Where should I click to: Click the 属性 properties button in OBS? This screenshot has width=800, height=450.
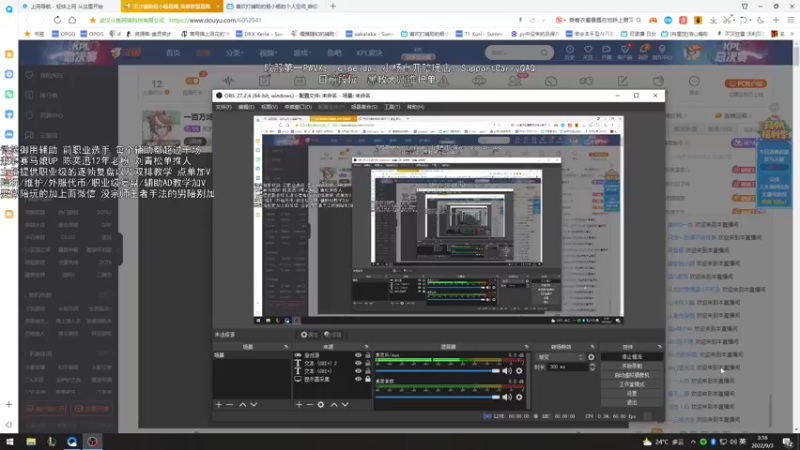coord(309,335)
